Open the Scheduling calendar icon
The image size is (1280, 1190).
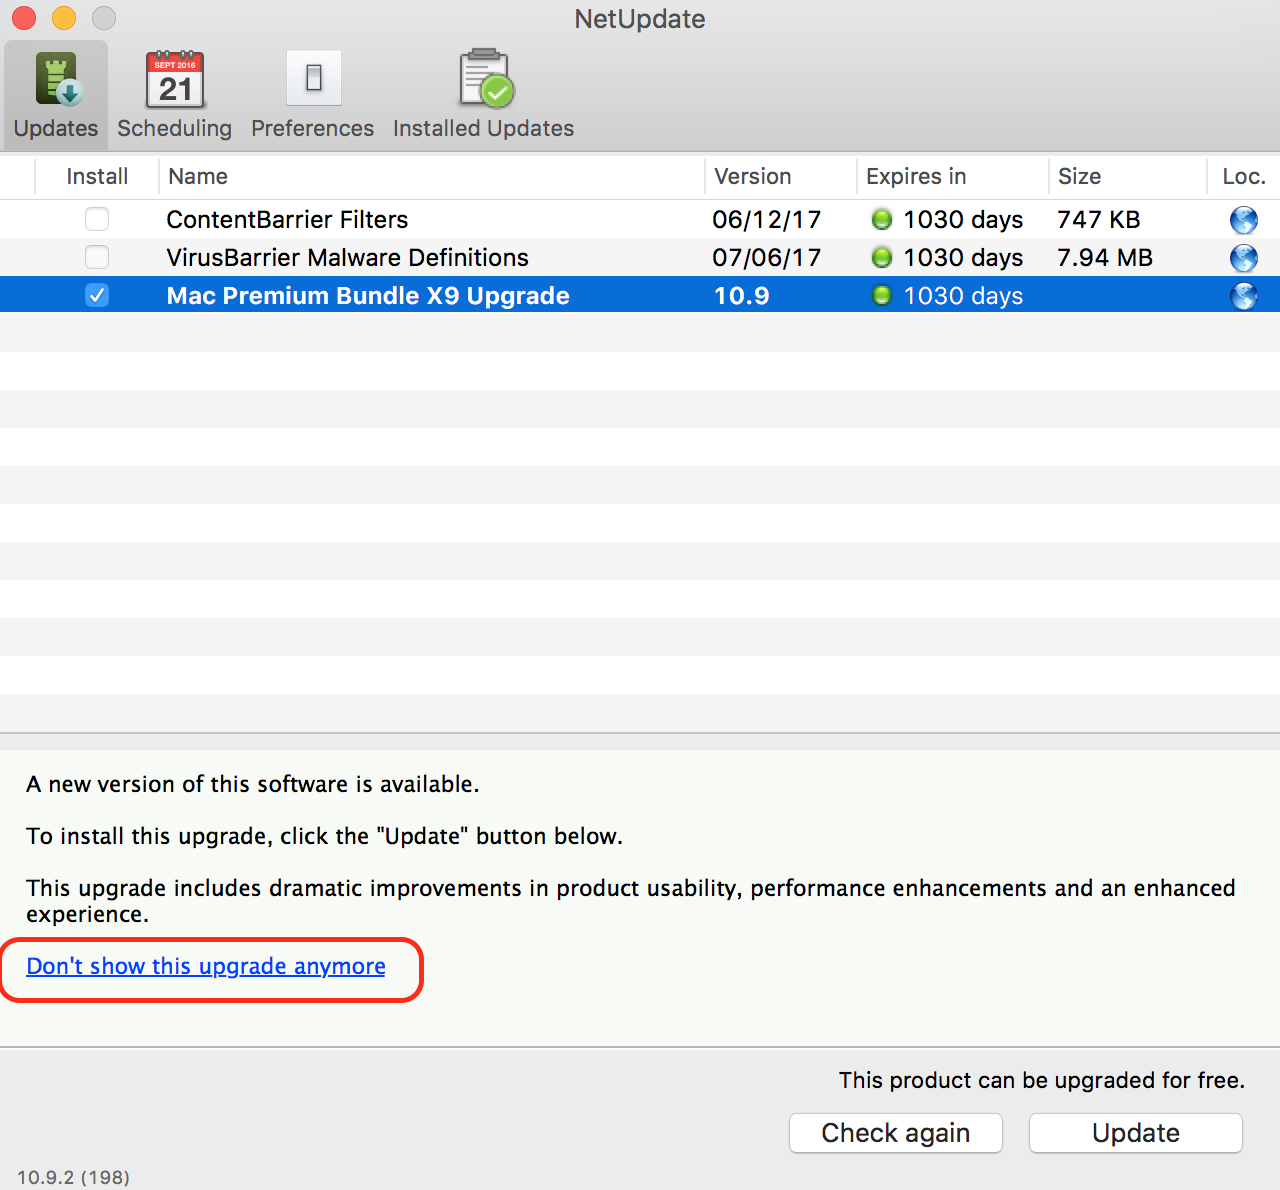175,80
